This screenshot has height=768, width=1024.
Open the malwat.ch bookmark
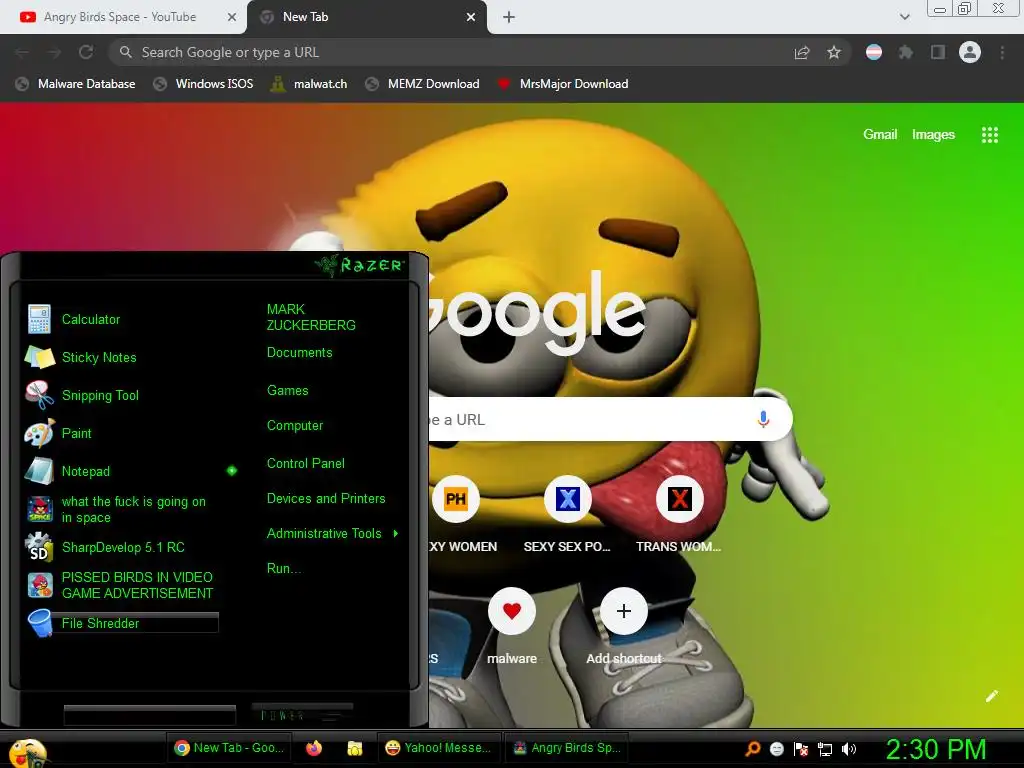(309, 84)
